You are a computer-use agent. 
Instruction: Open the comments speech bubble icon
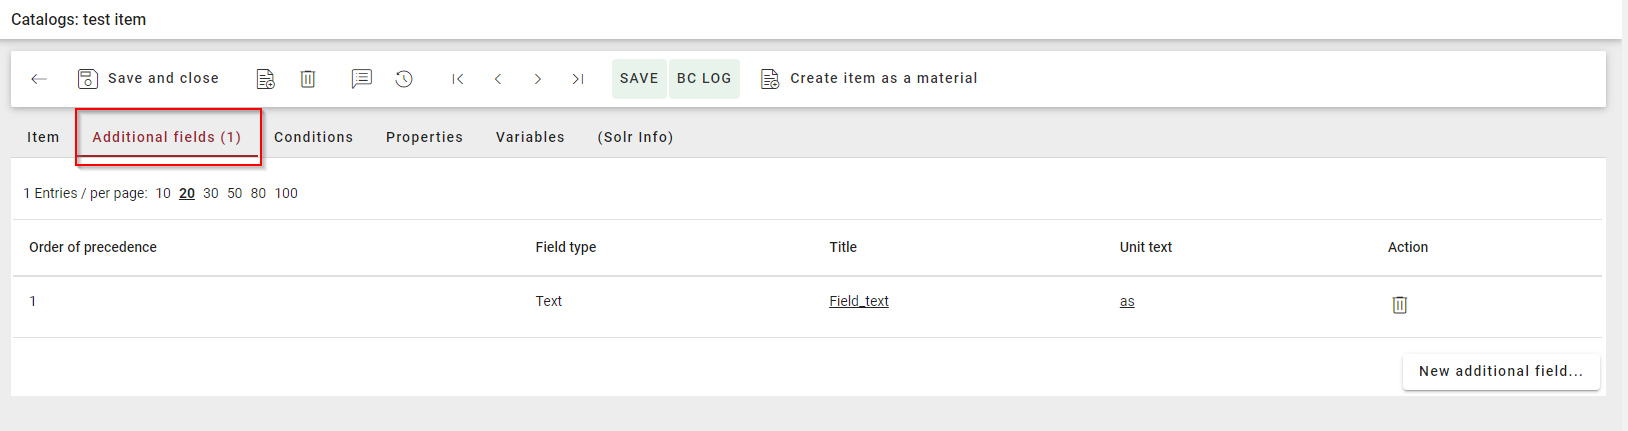(361, 79)
